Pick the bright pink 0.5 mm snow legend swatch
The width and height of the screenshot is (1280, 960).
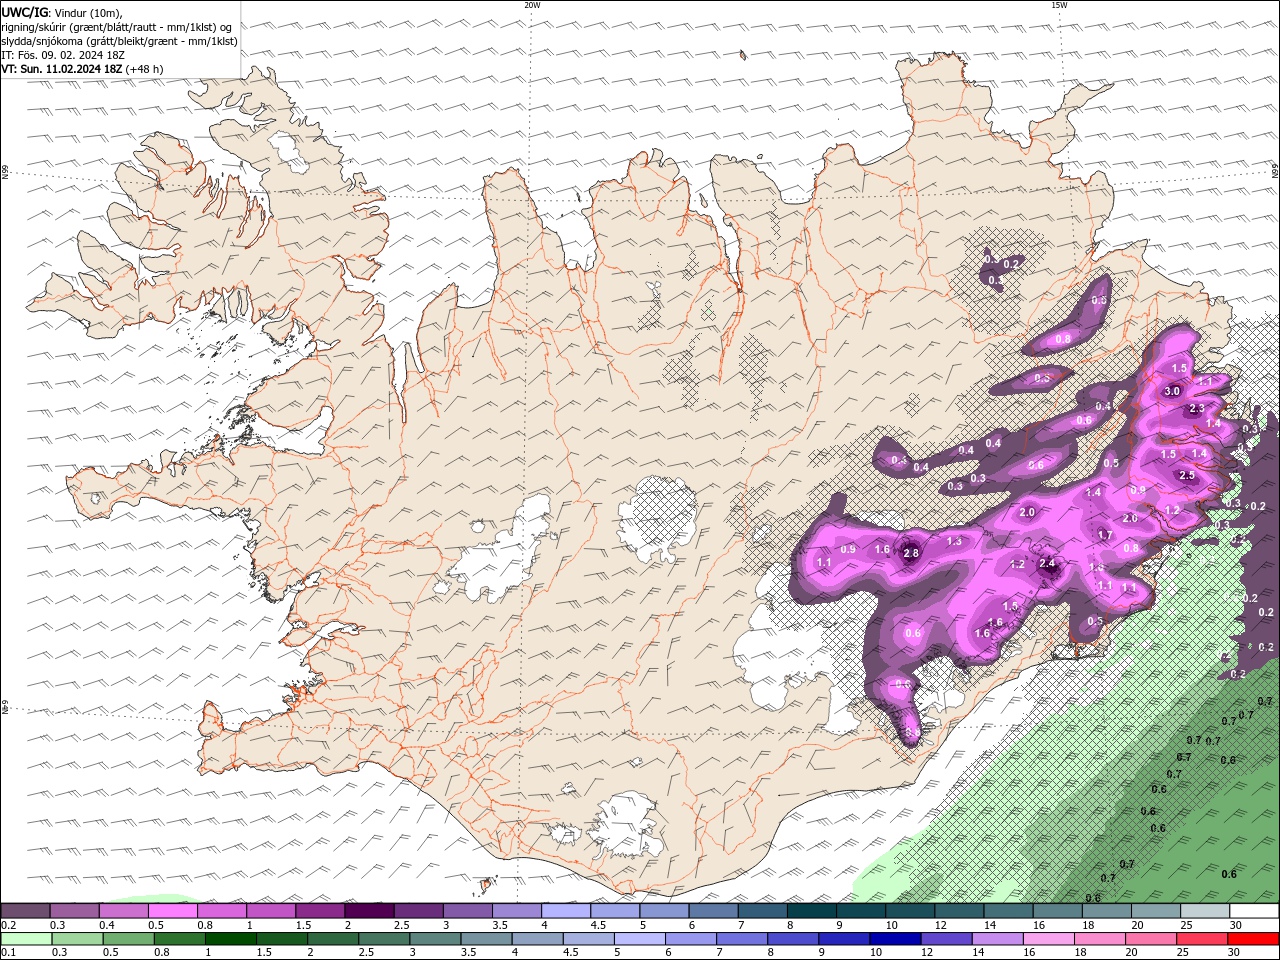[172, 911]
